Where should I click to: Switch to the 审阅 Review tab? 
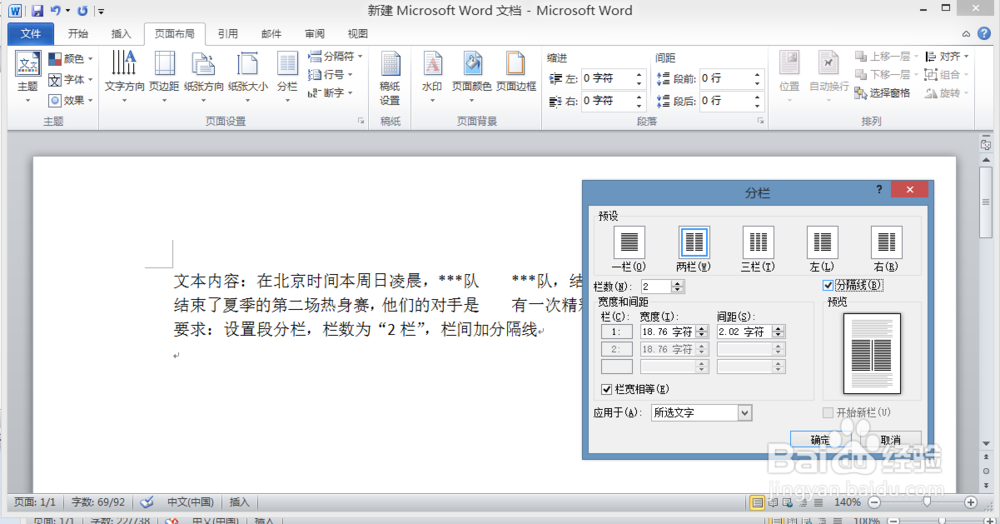click(x=314, y=34)
